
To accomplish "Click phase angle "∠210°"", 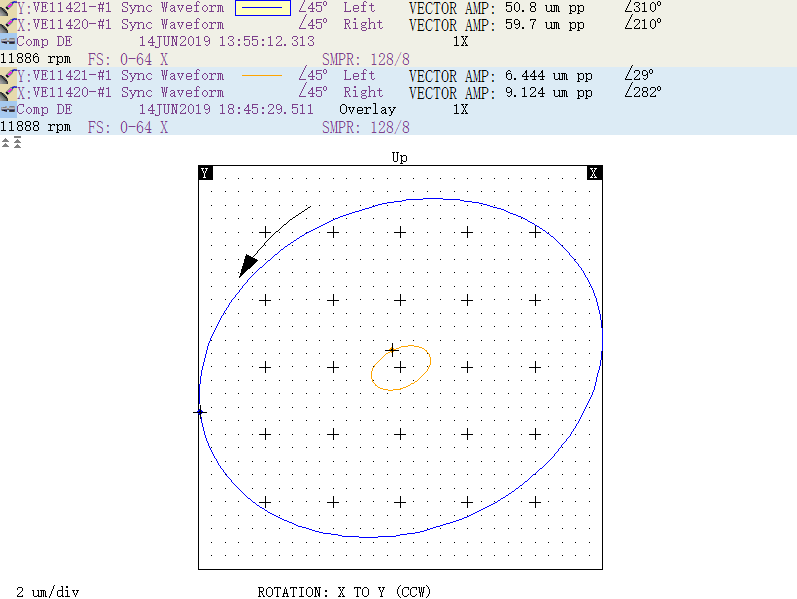I will 643,24.
